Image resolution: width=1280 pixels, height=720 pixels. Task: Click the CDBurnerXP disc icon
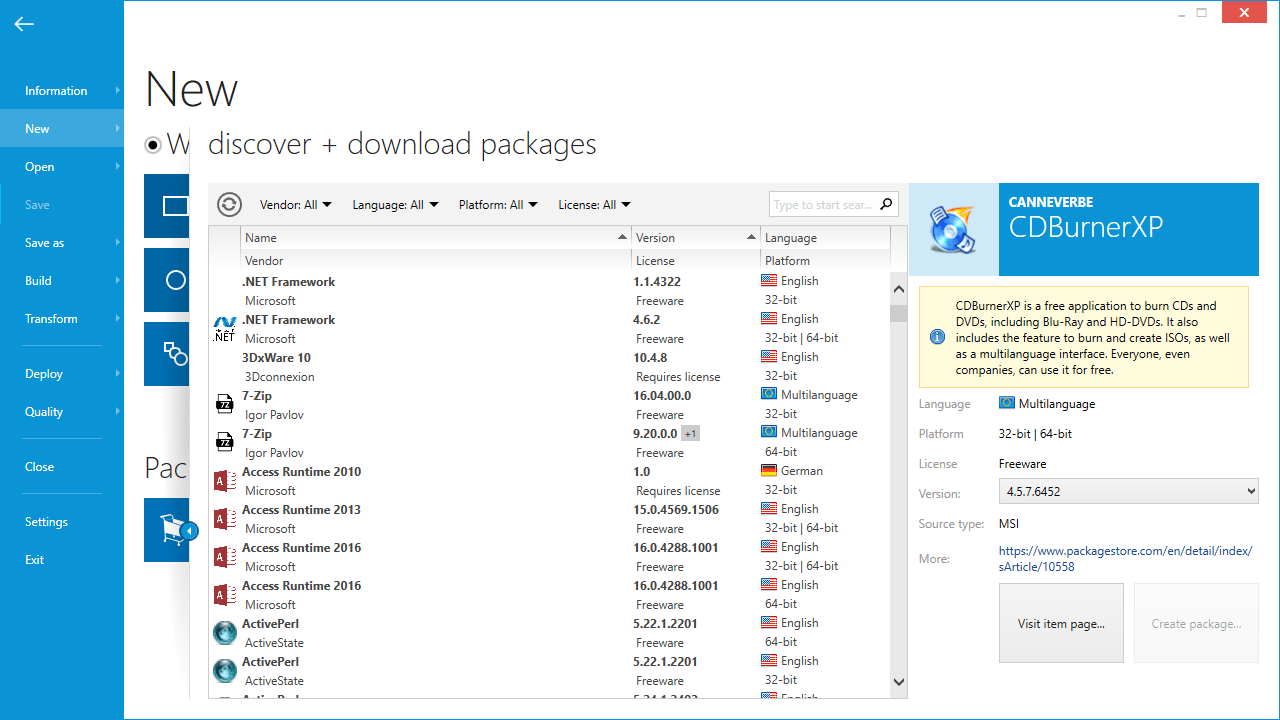[953, 229]
